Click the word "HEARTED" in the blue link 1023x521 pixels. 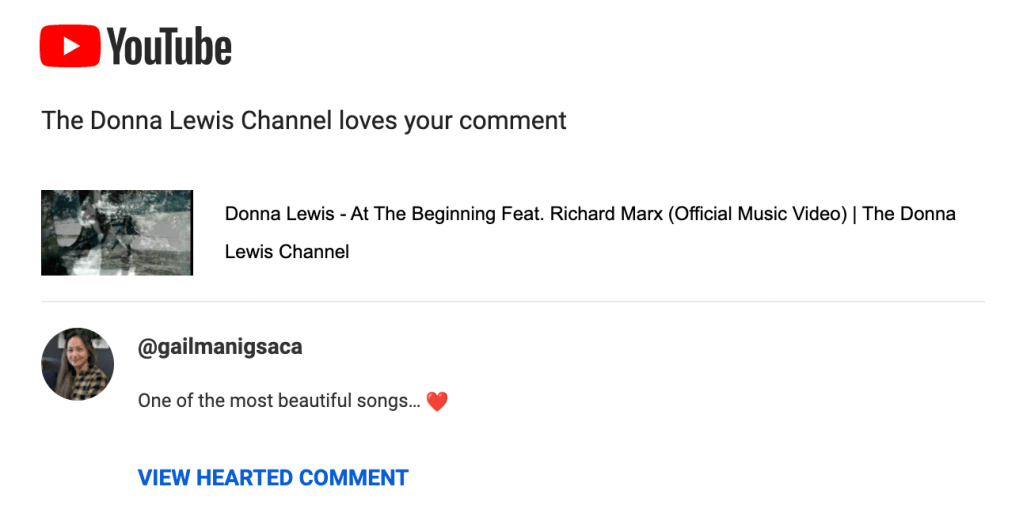(245, 478)
